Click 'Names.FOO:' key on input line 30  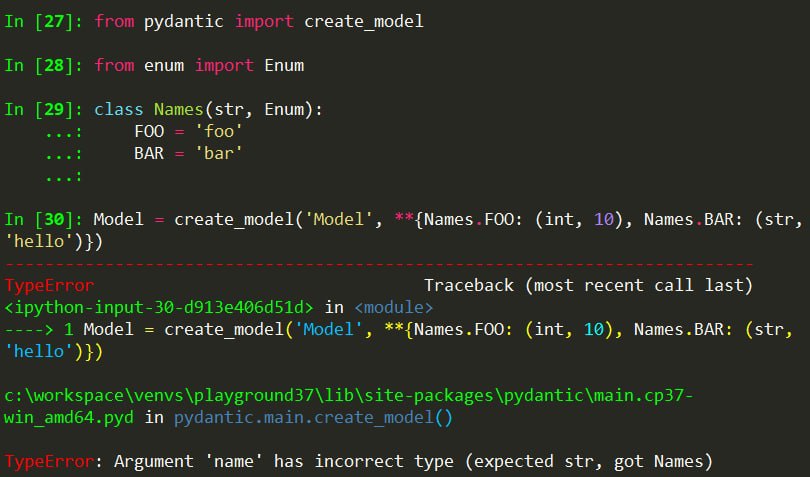(474, 220)
